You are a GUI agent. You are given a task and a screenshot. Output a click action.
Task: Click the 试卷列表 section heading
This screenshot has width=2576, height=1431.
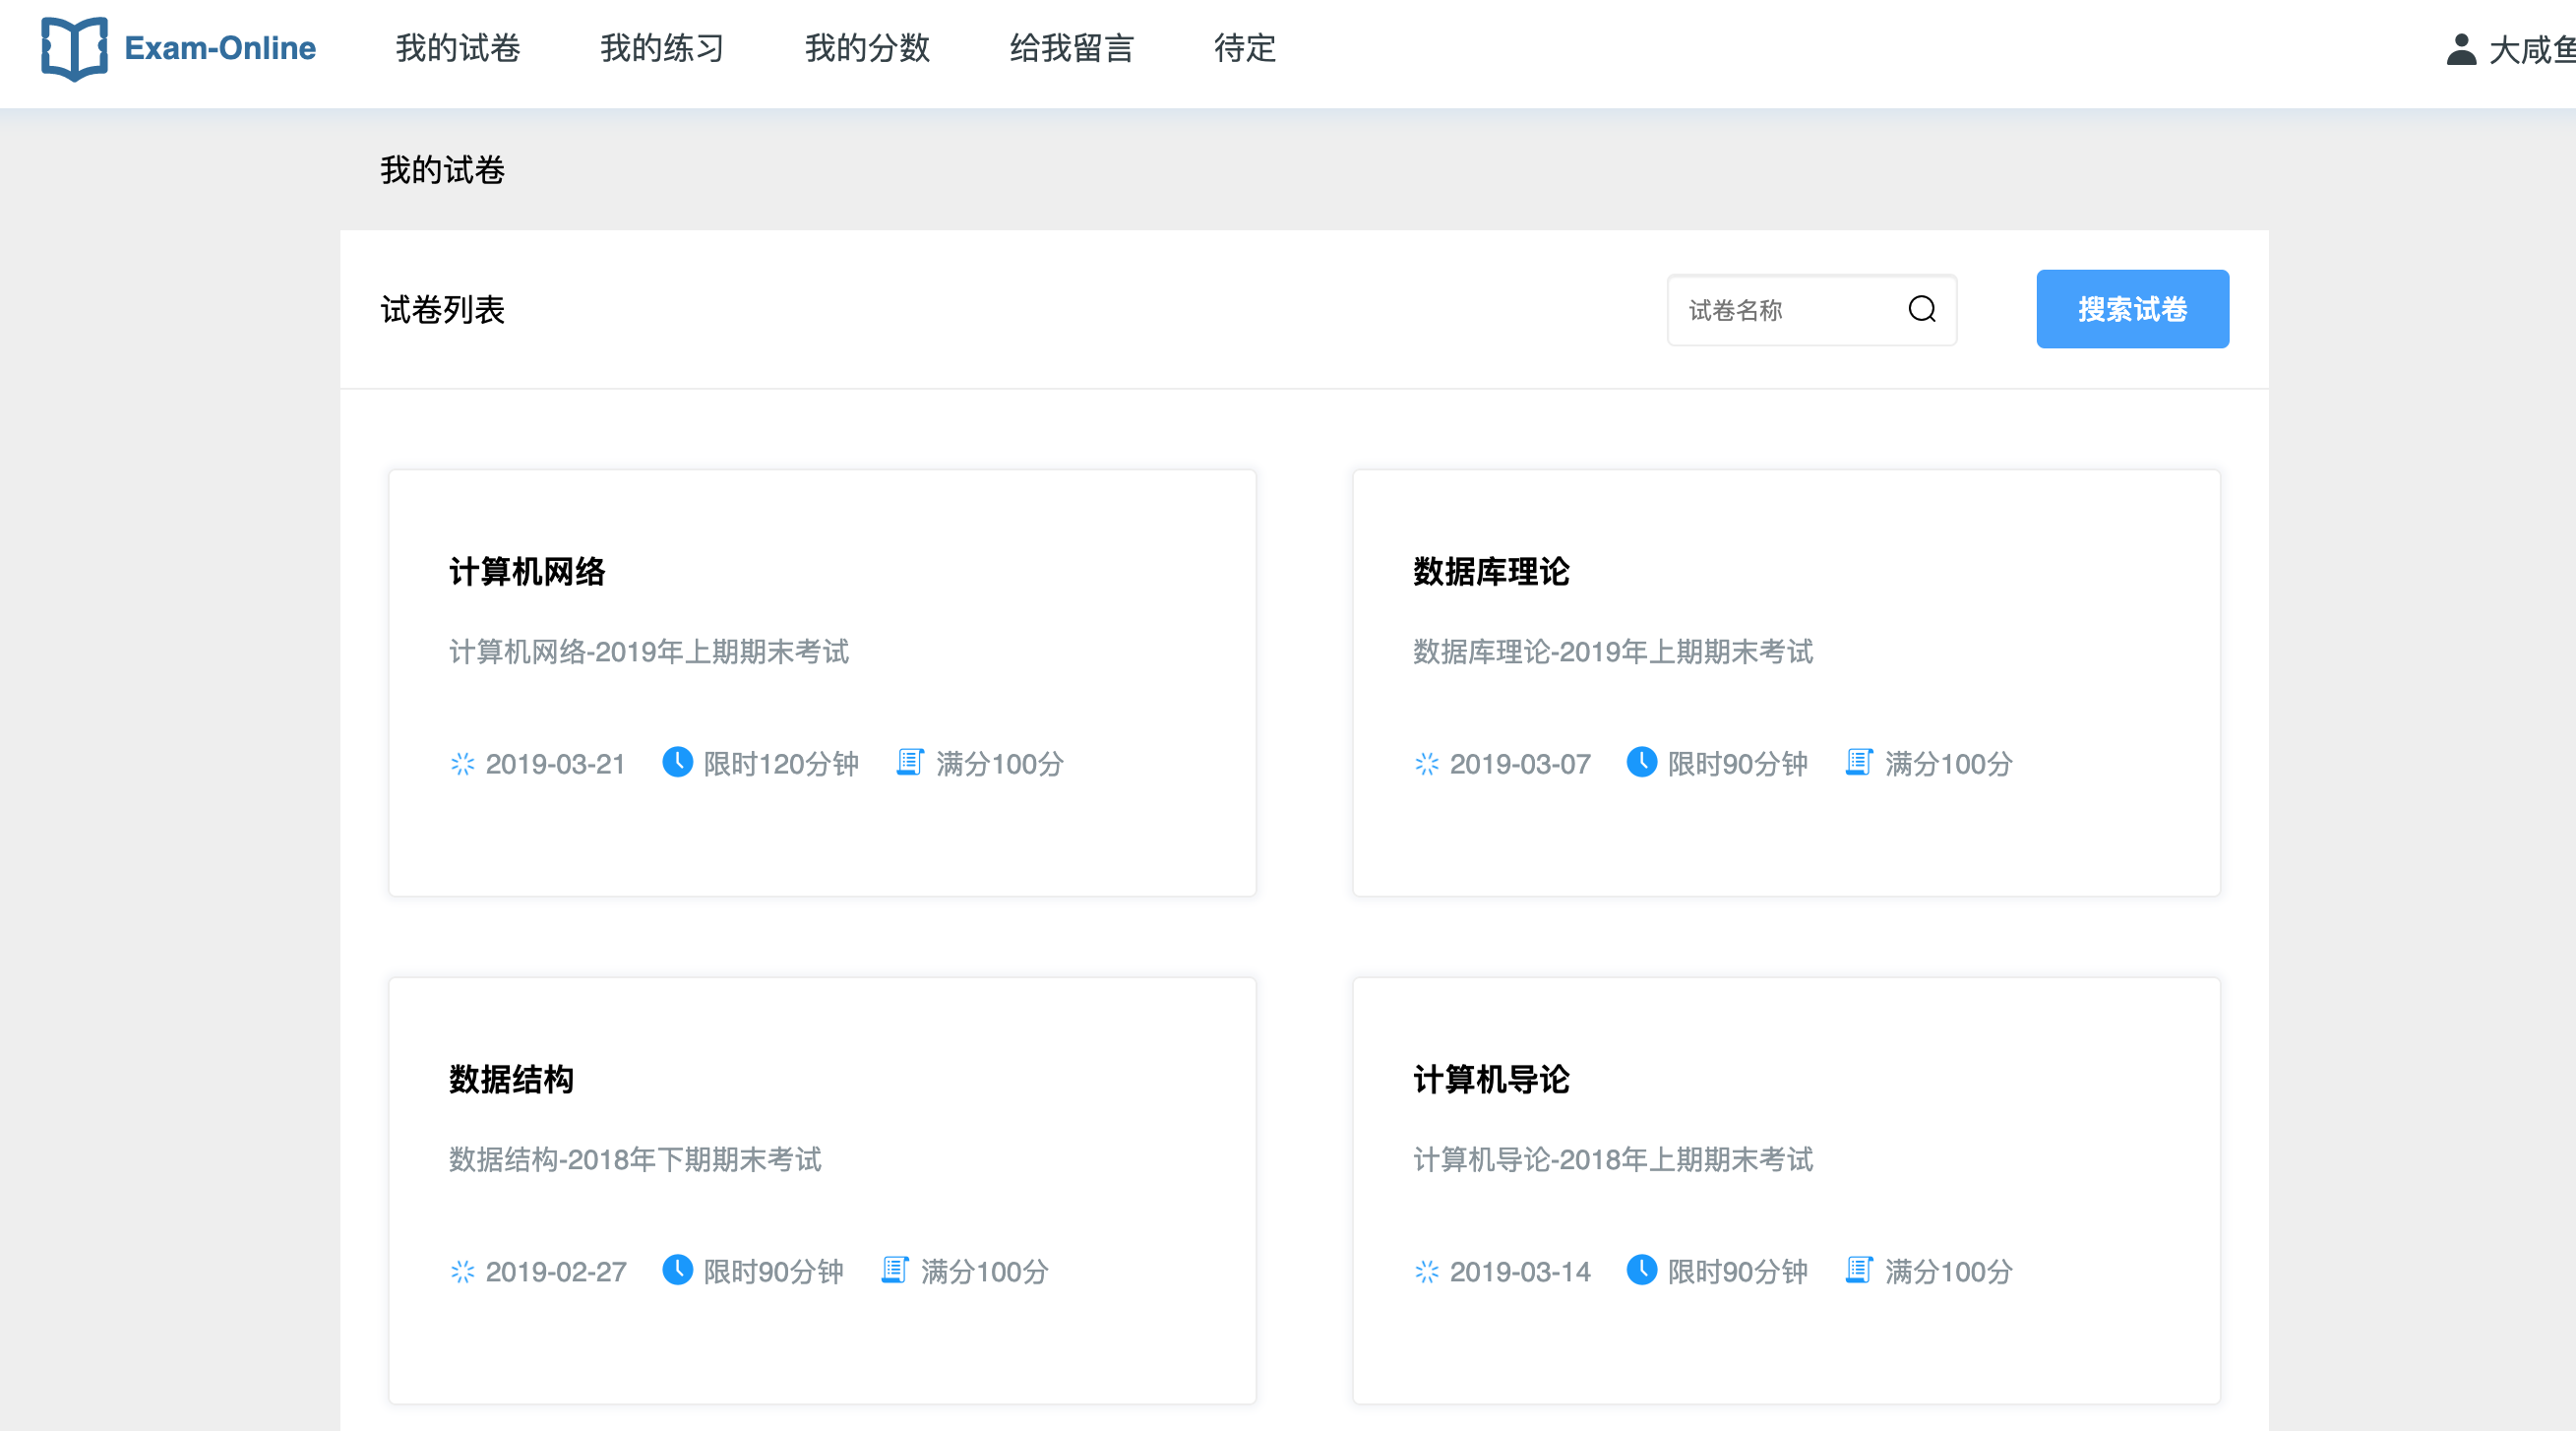point(443,310)
